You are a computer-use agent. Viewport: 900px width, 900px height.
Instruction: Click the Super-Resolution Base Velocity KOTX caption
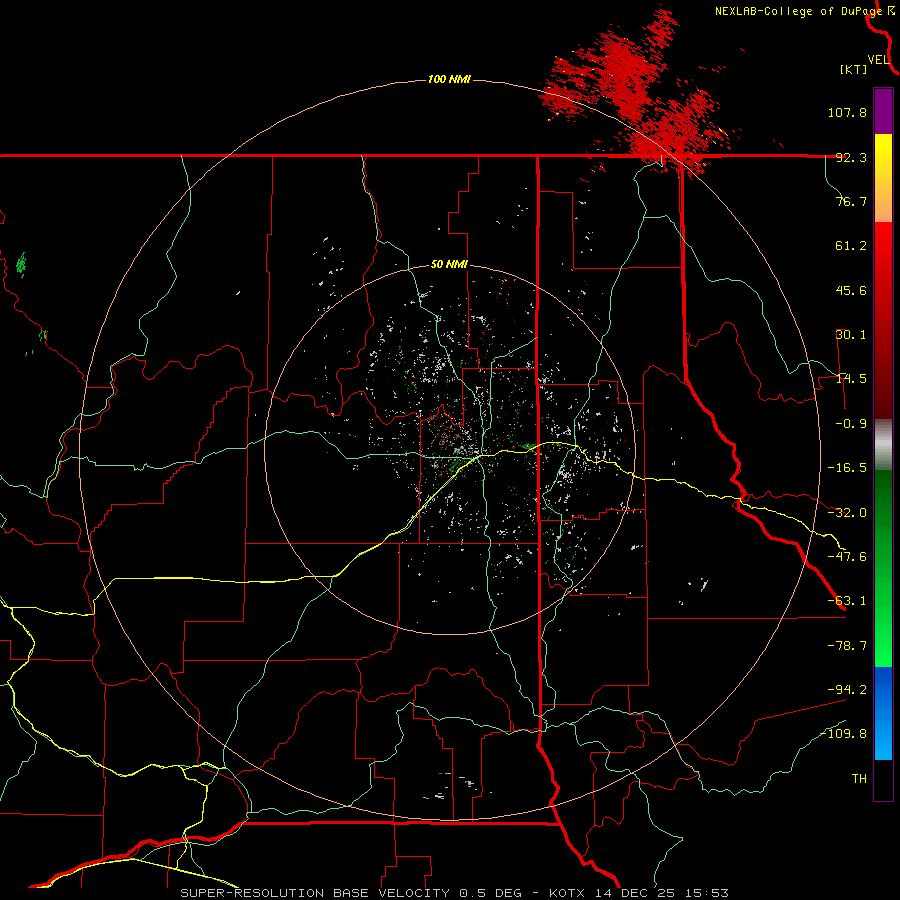click(455, 893)
